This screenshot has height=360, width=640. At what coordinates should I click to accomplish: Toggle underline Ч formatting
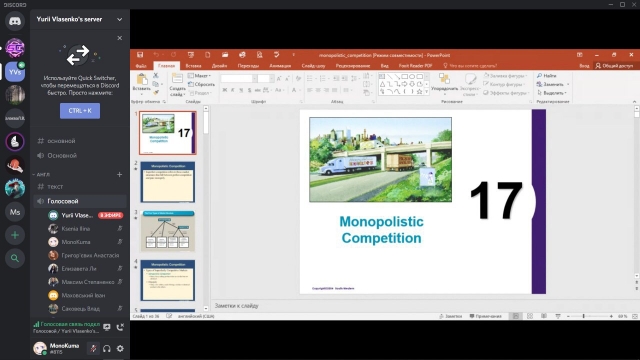[241, 90]
